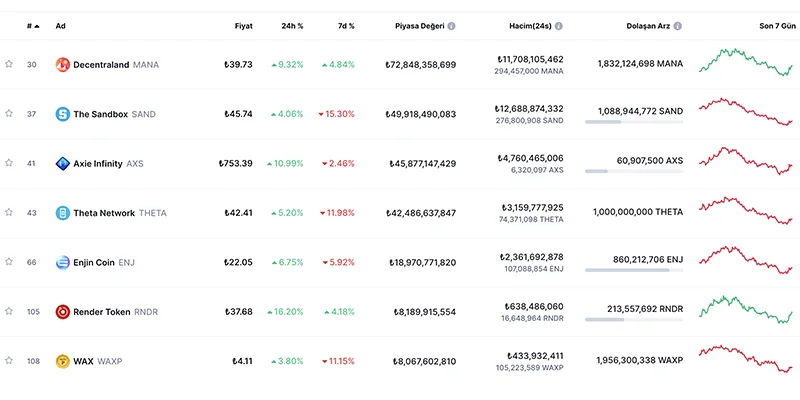Sort table by 24h % column
800x400 pixels.
tap(293, 25)
